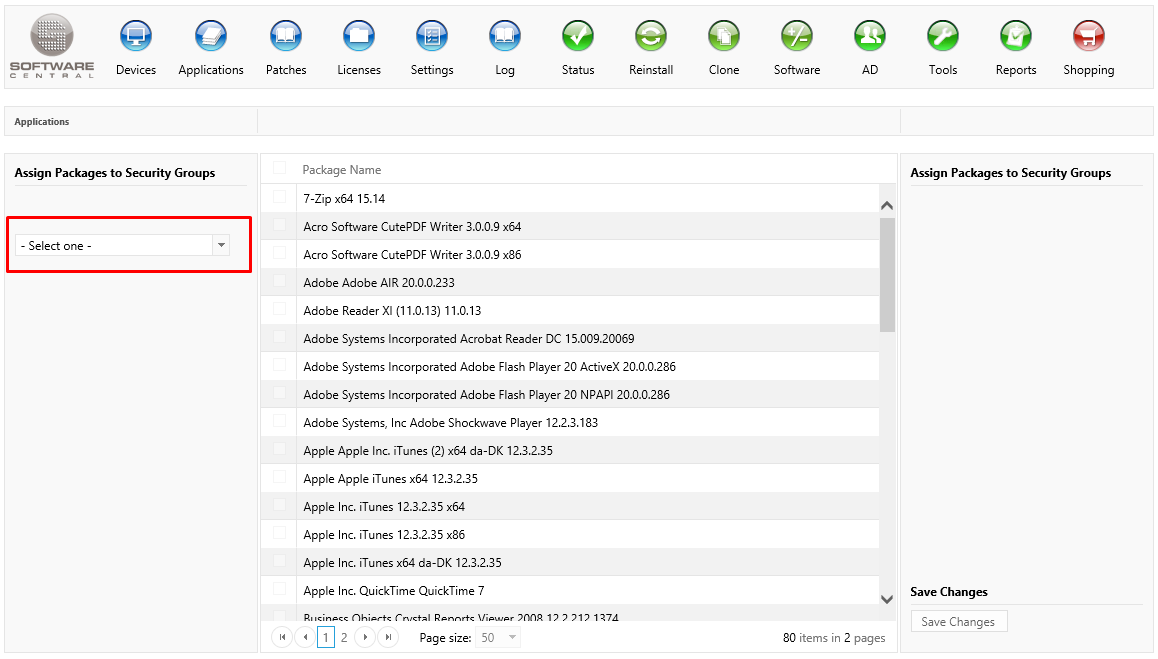
Task: Go to page 2 of packages
Action: point(344,637)
